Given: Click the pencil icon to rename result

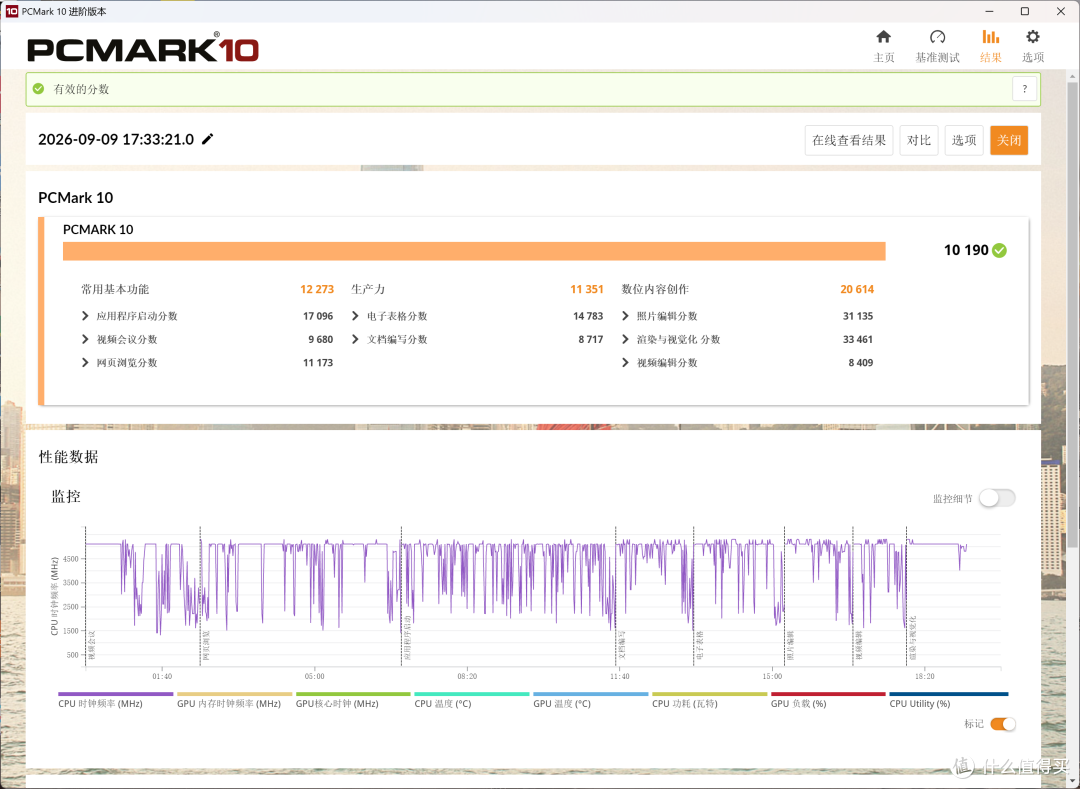Looking at the screenshot, I should (x=207, y=139).
